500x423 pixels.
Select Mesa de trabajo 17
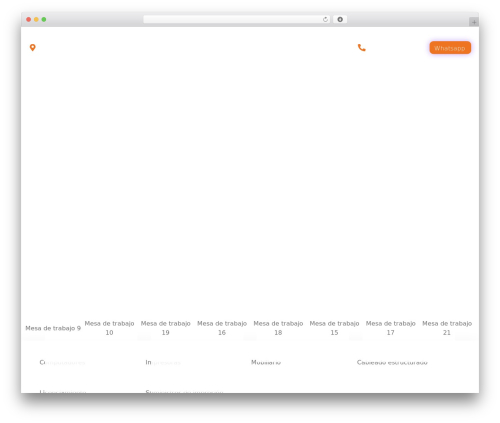391,328
